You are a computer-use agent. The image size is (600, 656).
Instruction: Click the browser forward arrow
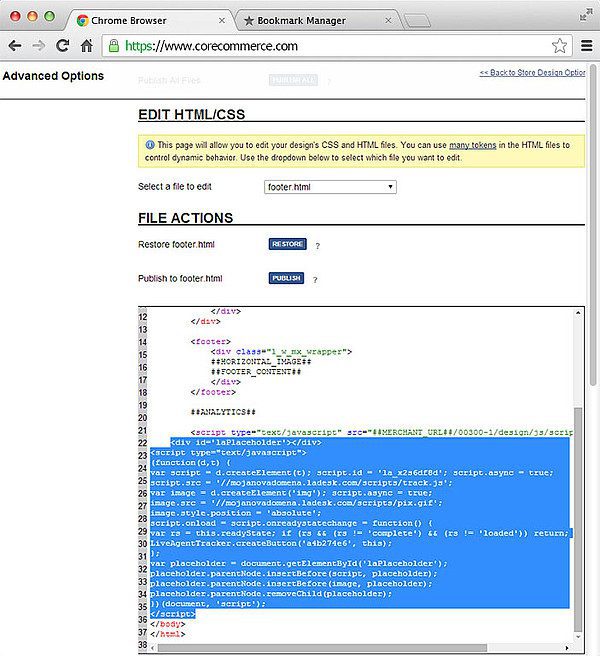pyautogui.click(x=39, y=46)
